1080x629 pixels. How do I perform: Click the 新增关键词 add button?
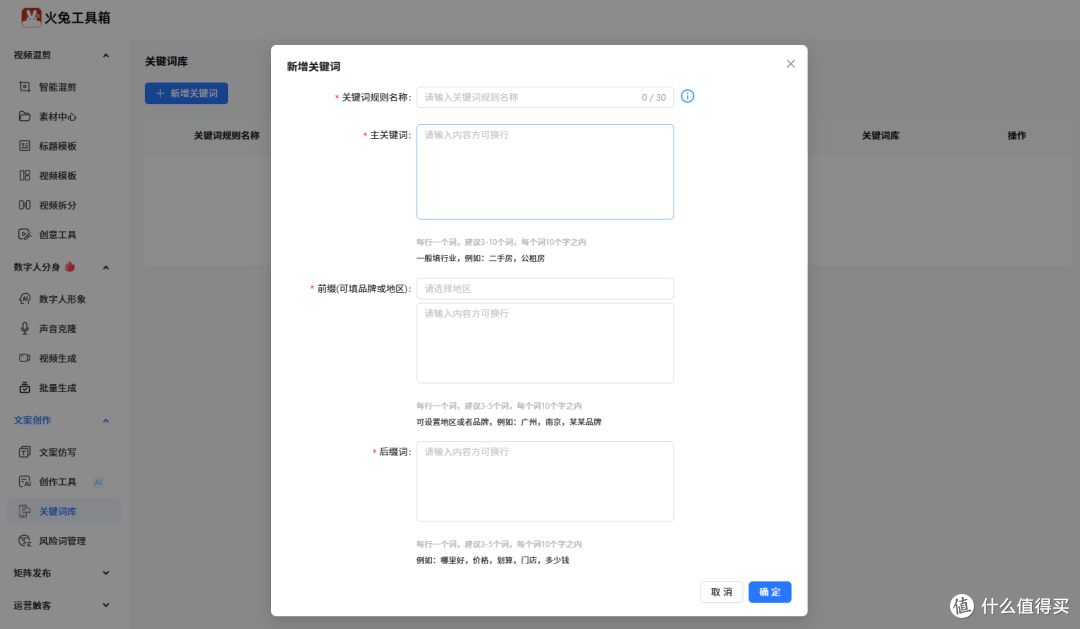pos(186,93)
